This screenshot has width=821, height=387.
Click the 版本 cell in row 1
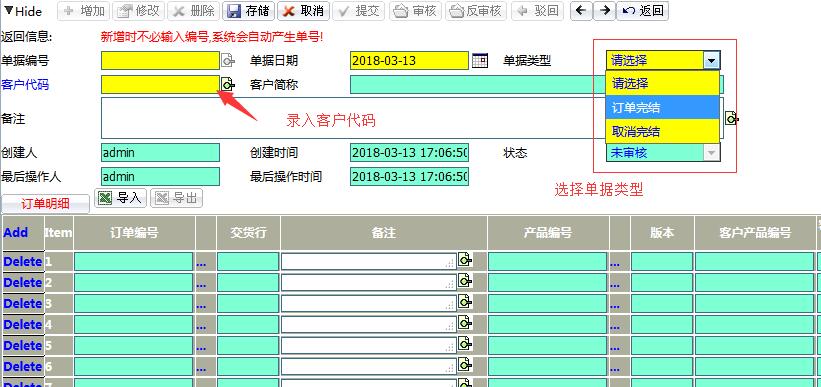point(662,261)
